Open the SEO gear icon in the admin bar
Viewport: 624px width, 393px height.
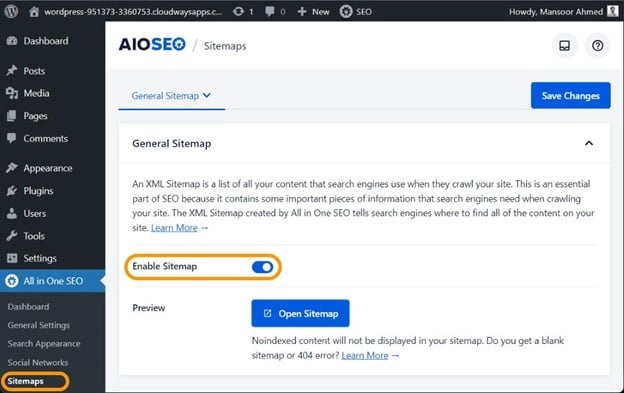click(x=346, y=12)
